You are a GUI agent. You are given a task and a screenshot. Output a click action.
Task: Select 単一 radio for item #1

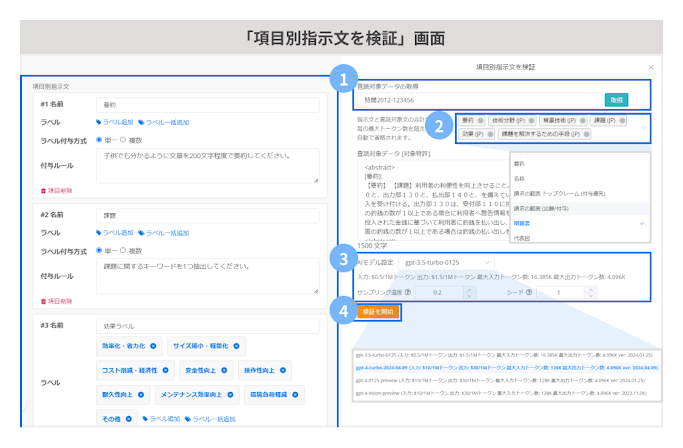click(x=98, y=139)
